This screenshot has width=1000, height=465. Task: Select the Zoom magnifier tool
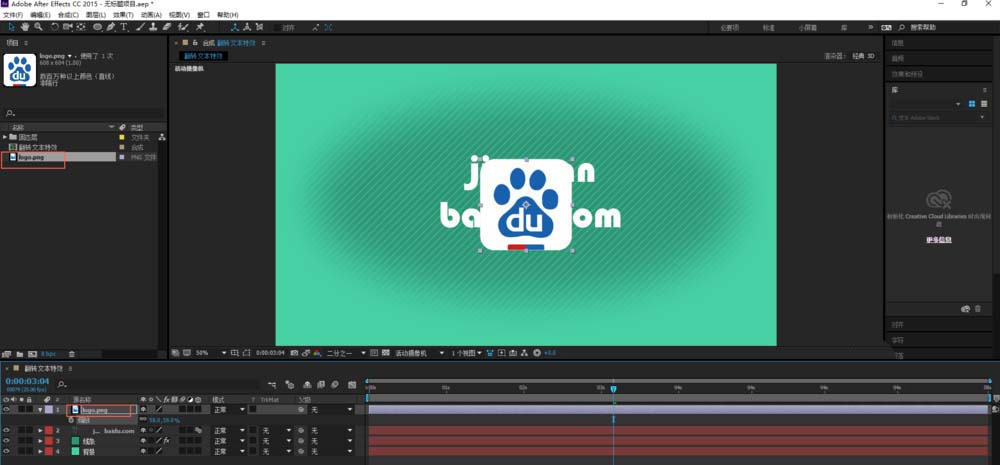[x=38, y=27]
